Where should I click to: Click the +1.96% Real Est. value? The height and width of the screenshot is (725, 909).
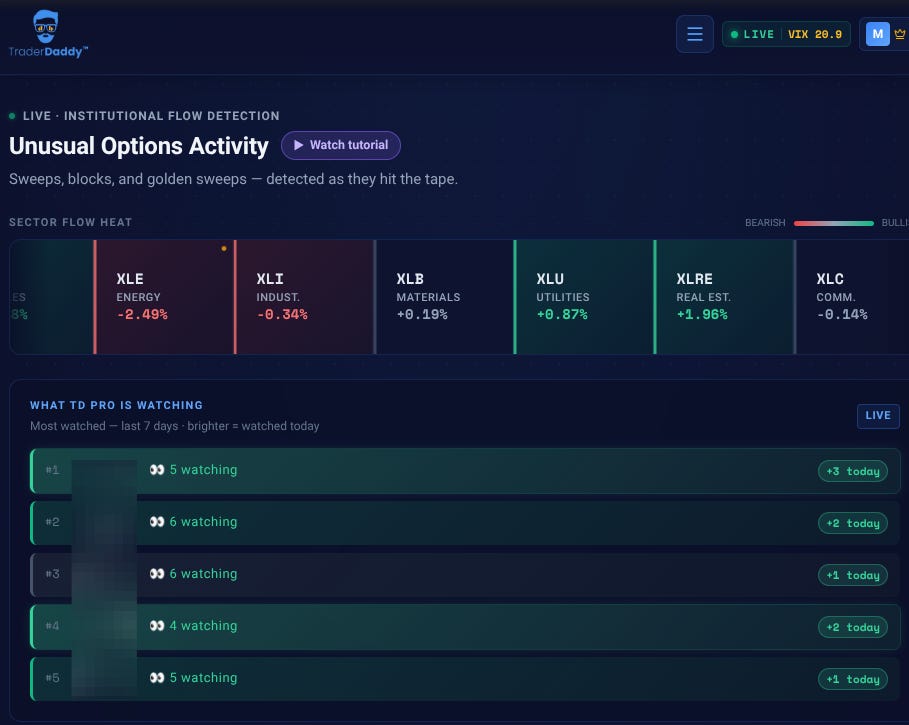click(x=702, y=315)
